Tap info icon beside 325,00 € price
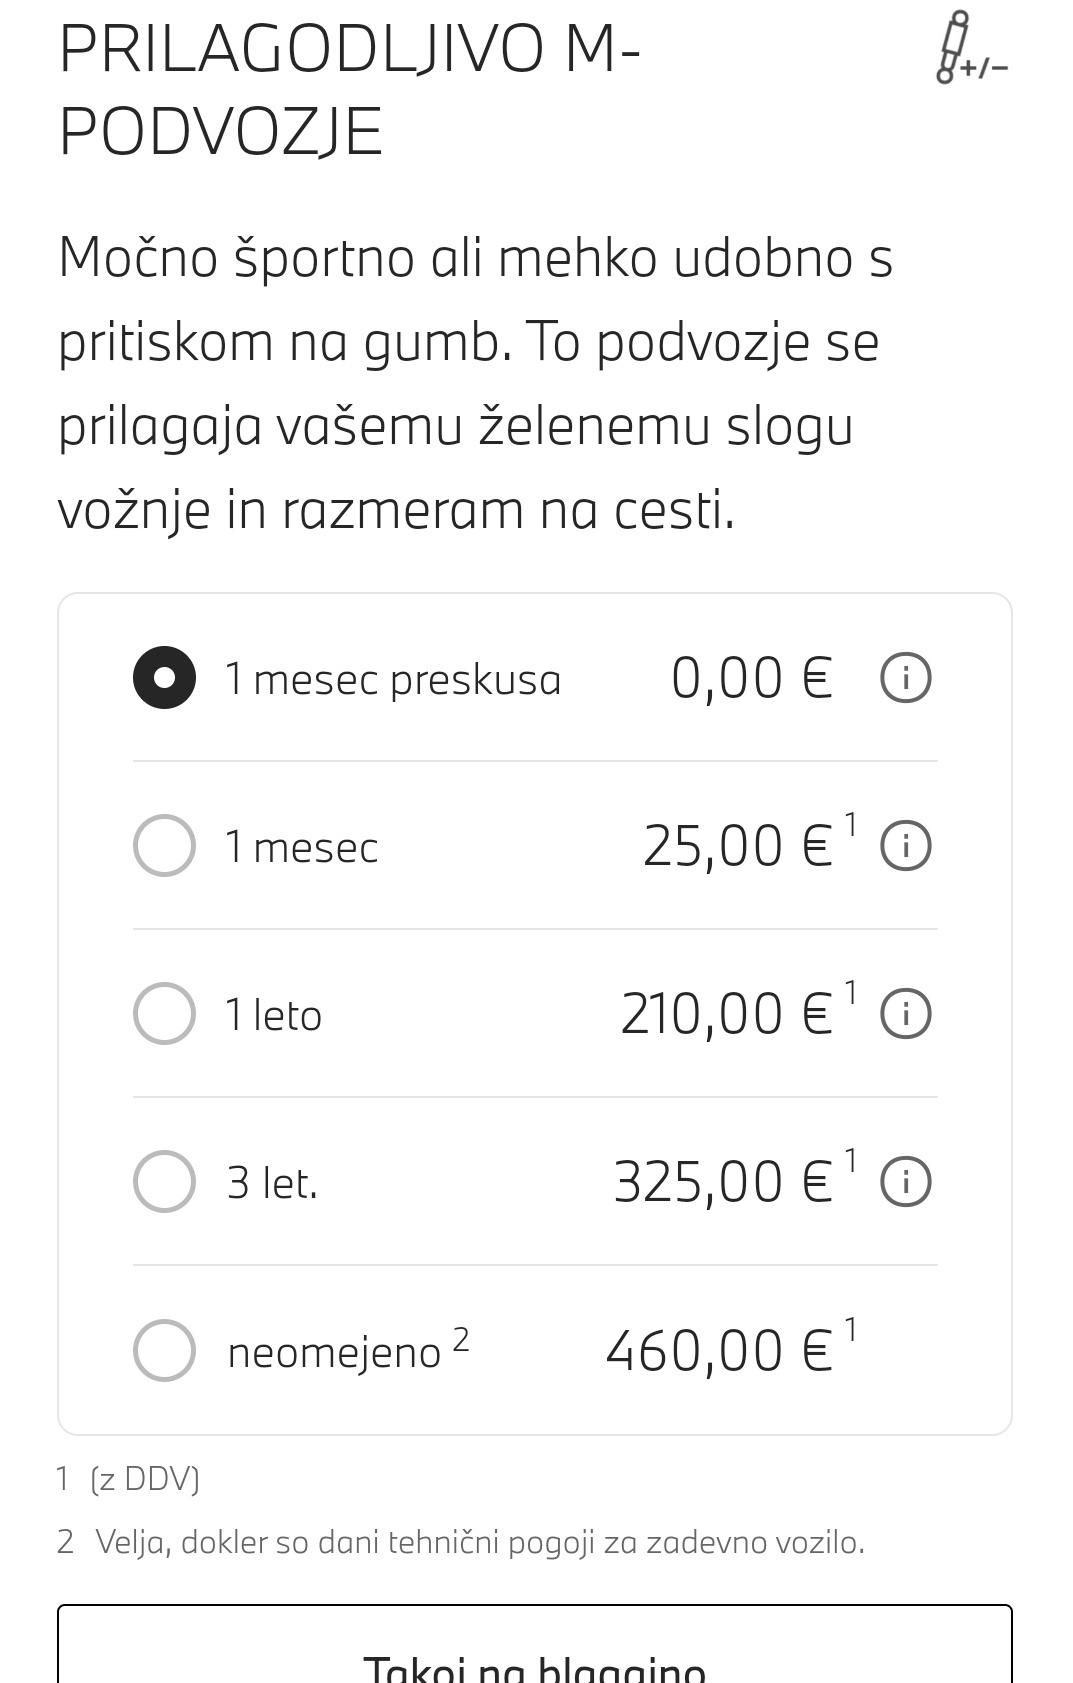 click(906, 1182)
